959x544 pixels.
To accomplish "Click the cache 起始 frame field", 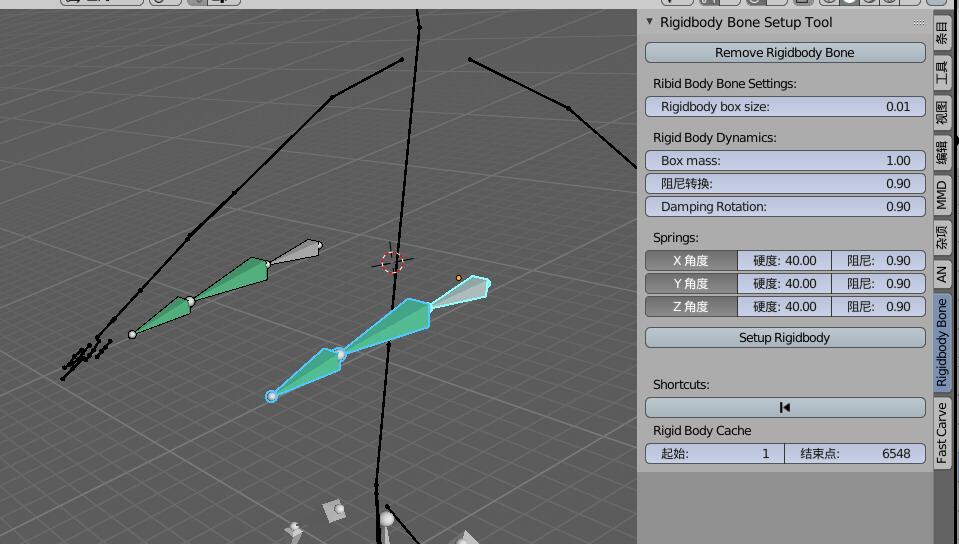I will pyautogui.click(x=714, y=454).
